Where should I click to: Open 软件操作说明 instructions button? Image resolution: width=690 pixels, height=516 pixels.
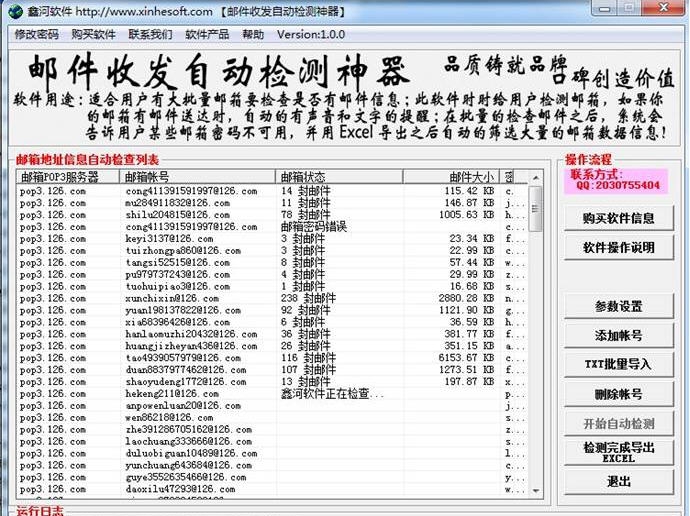(619, 247)
